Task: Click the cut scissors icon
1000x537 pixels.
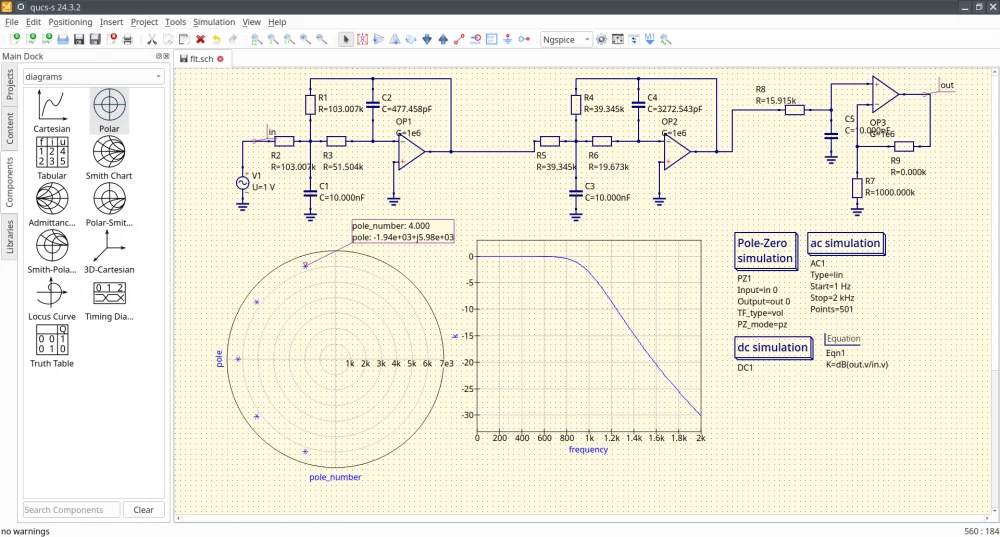Action: pos(152,39)
